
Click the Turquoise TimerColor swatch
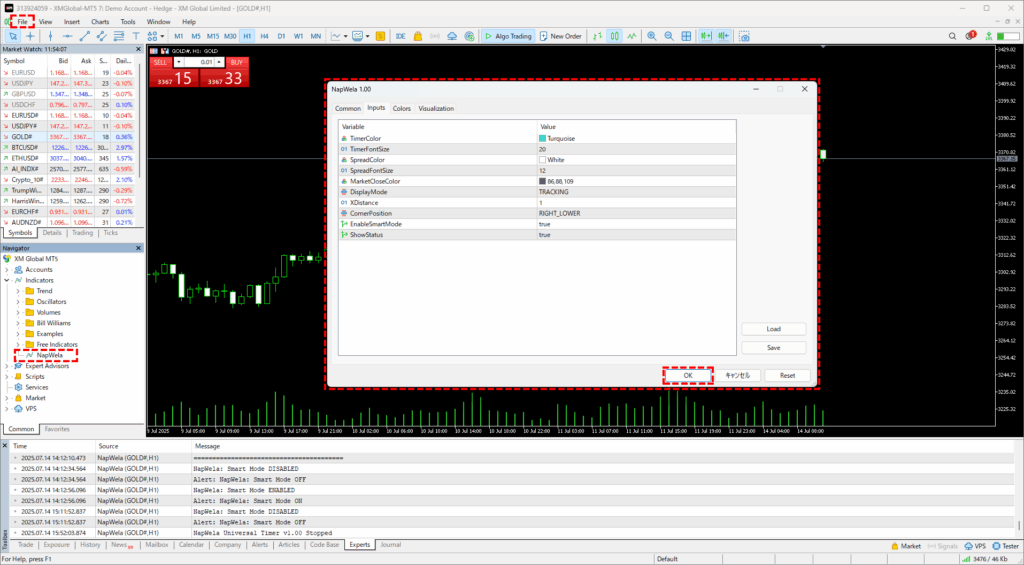tap(542, 138)
